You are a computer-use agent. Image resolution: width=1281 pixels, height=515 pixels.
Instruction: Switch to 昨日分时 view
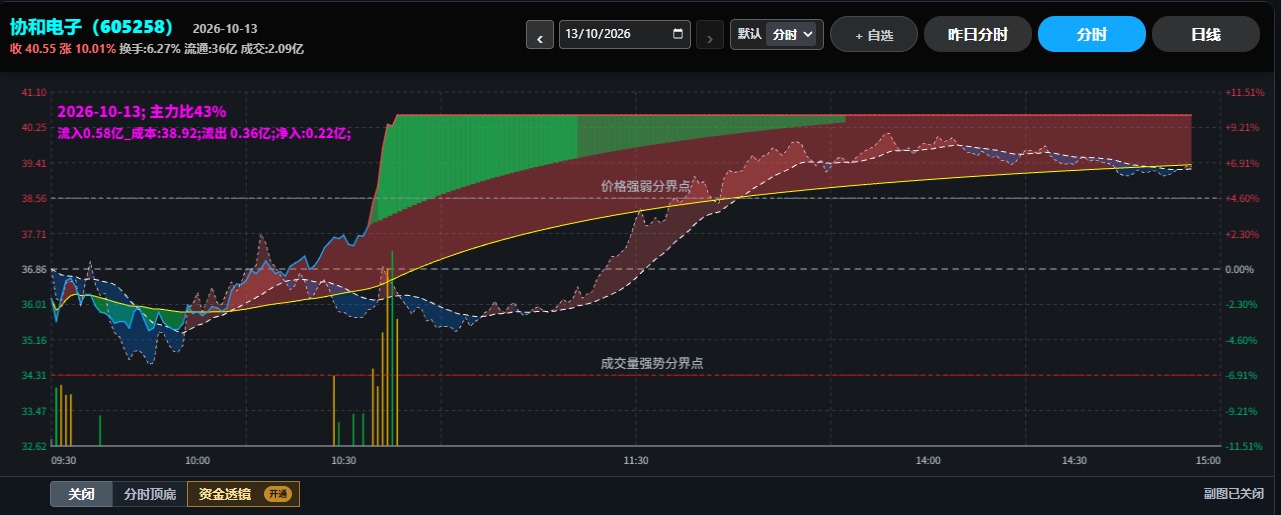point(978,34)
